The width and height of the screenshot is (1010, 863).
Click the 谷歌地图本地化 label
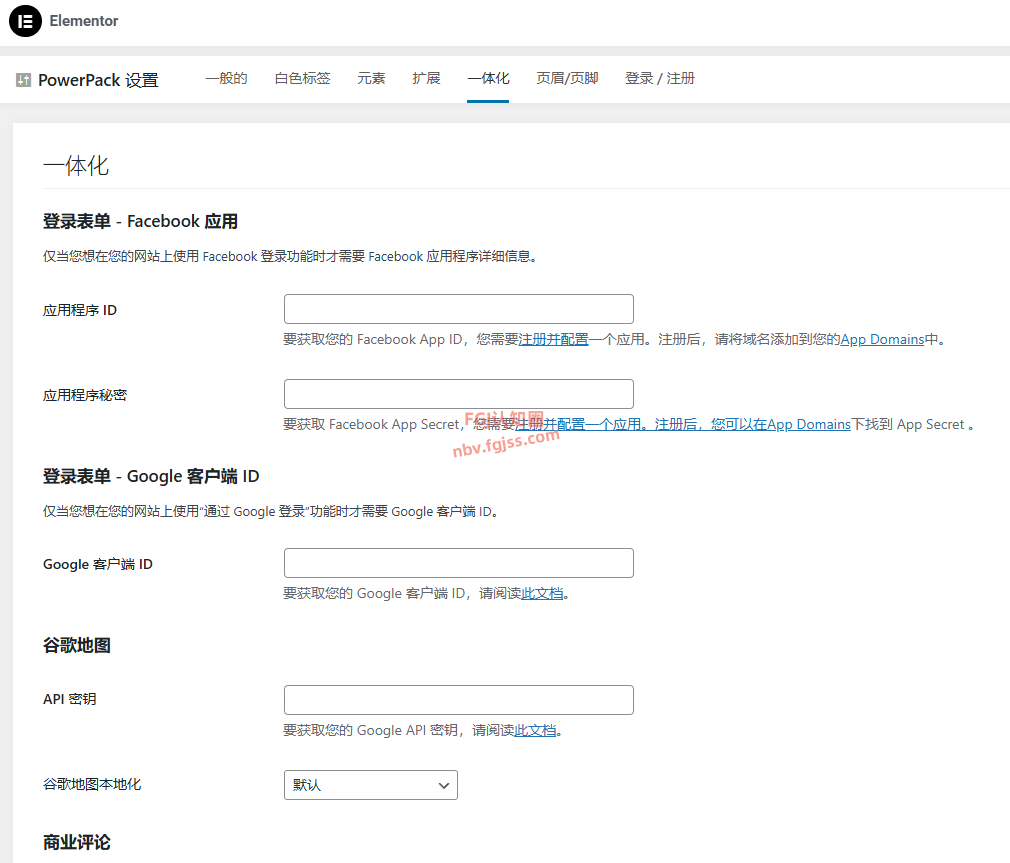pyautogui.click(x=92, y=784)
